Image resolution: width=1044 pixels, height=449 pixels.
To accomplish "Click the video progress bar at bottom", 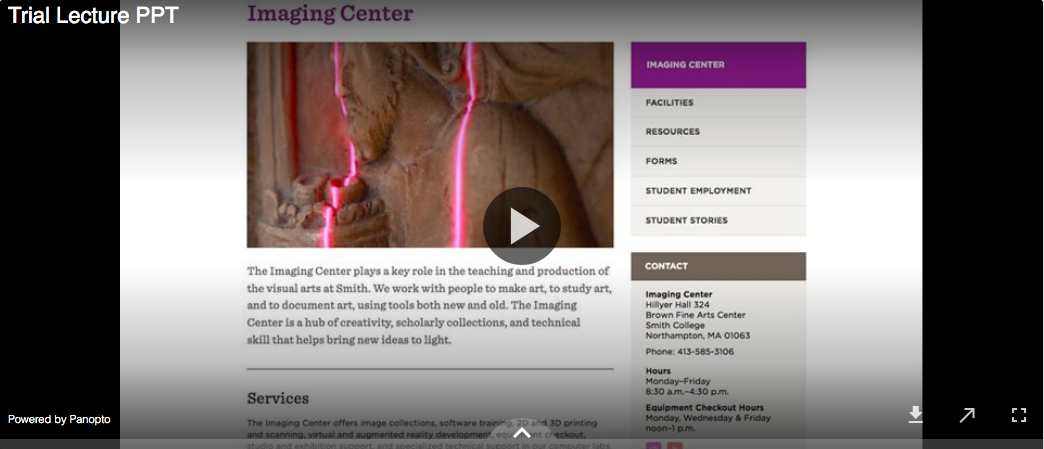I will 522,444.
